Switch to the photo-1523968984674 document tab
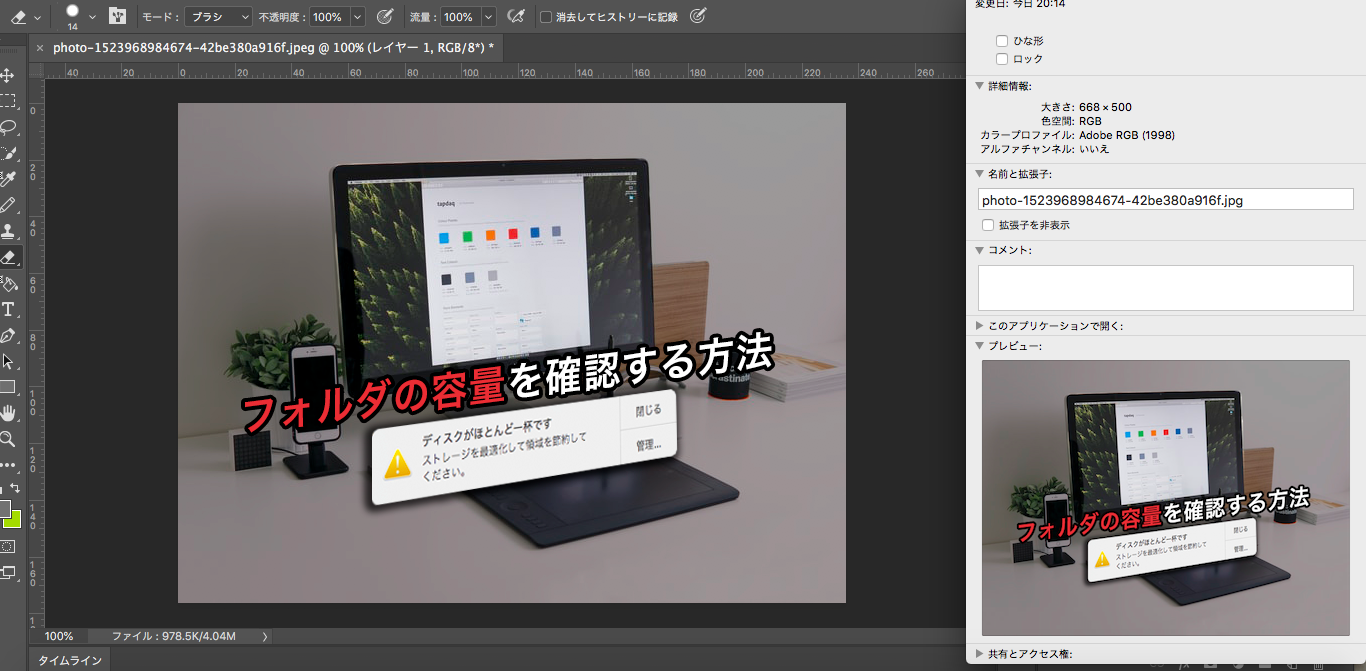 tap(270, 47)
